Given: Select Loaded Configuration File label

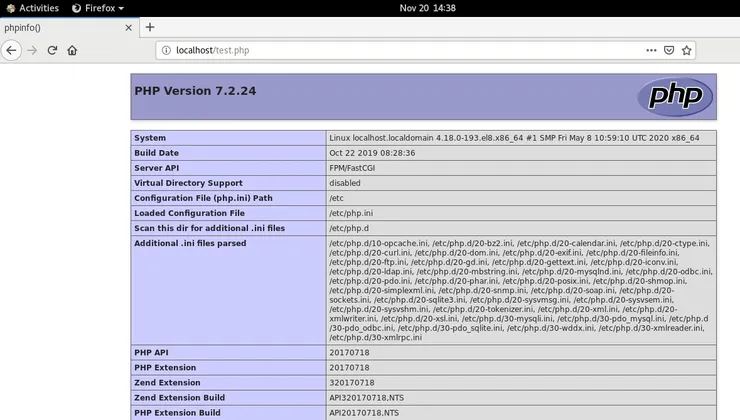Looking at the screenshot, I should [189, 213].
